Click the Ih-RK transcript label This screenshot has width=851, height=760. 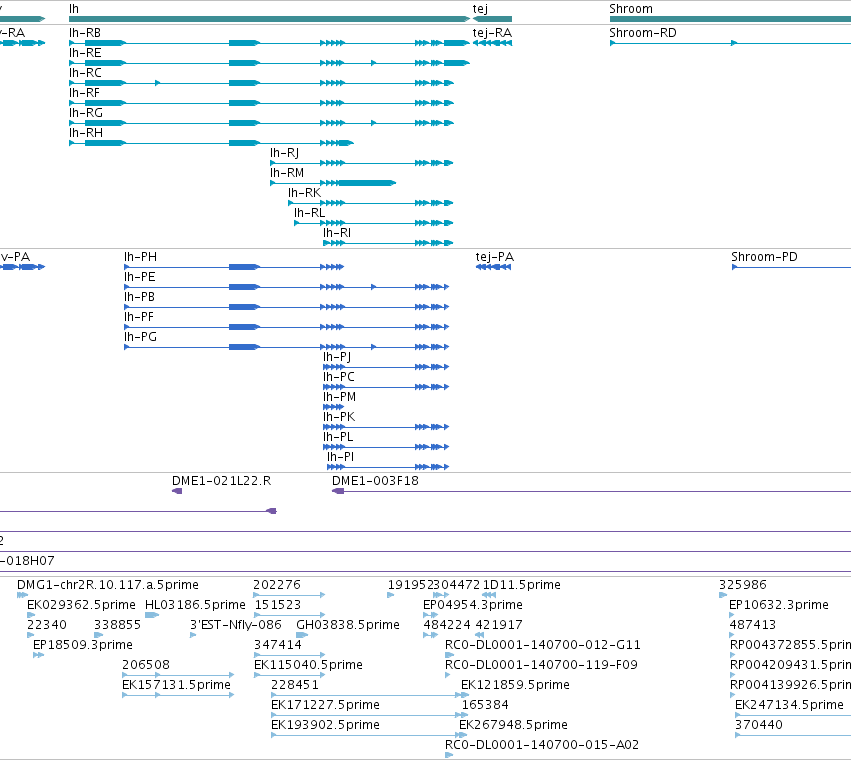click(x=304, y=193)
